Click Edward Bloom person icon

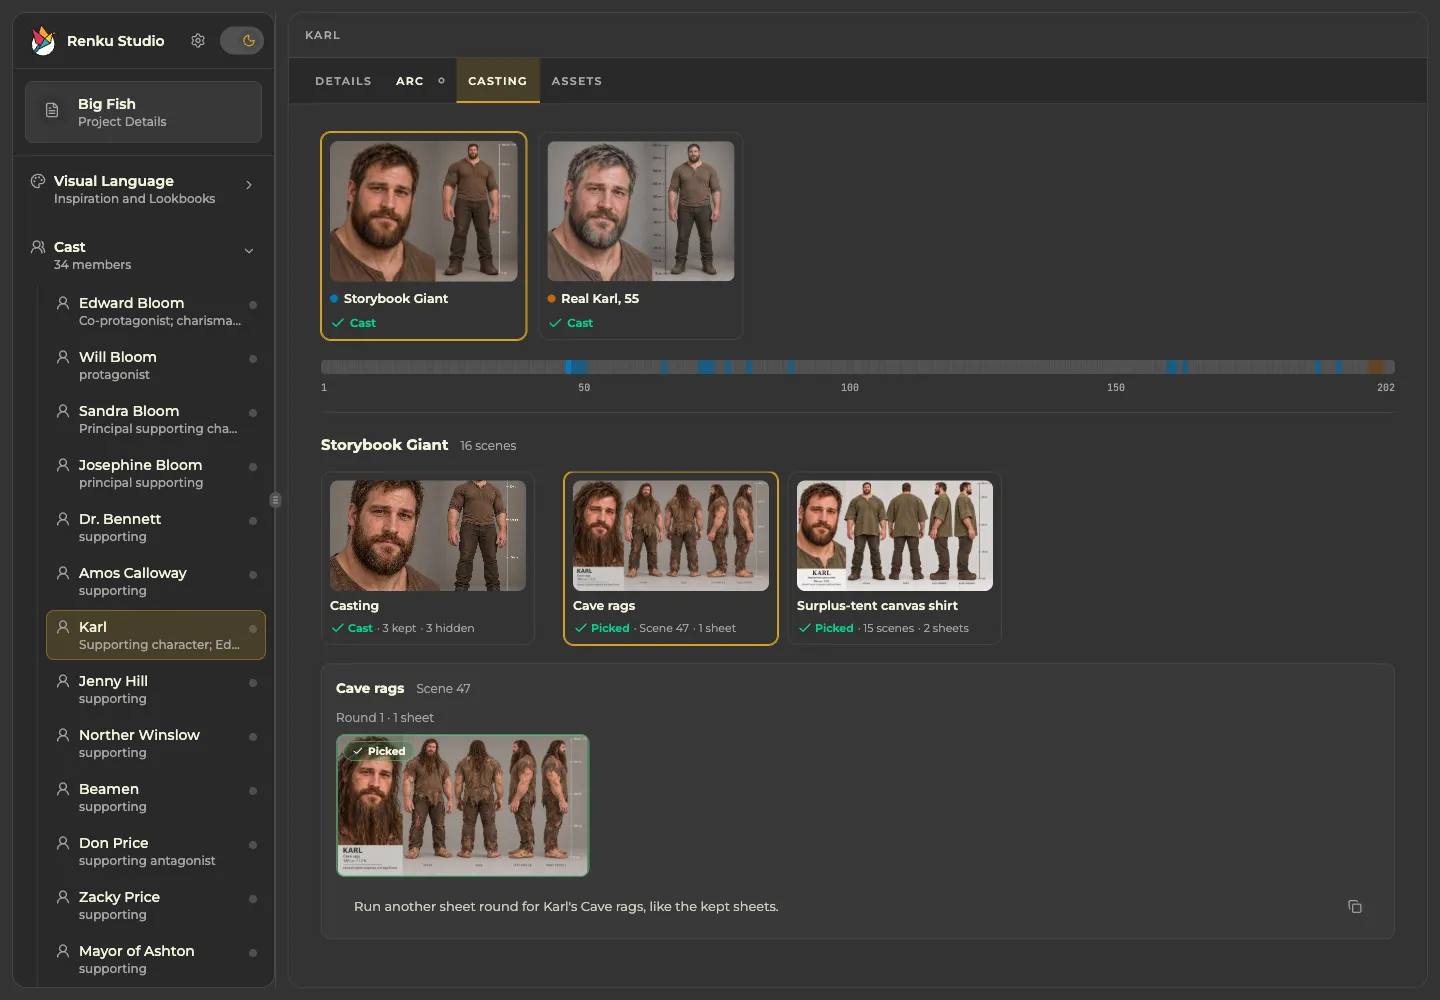[x=63, y=303]
